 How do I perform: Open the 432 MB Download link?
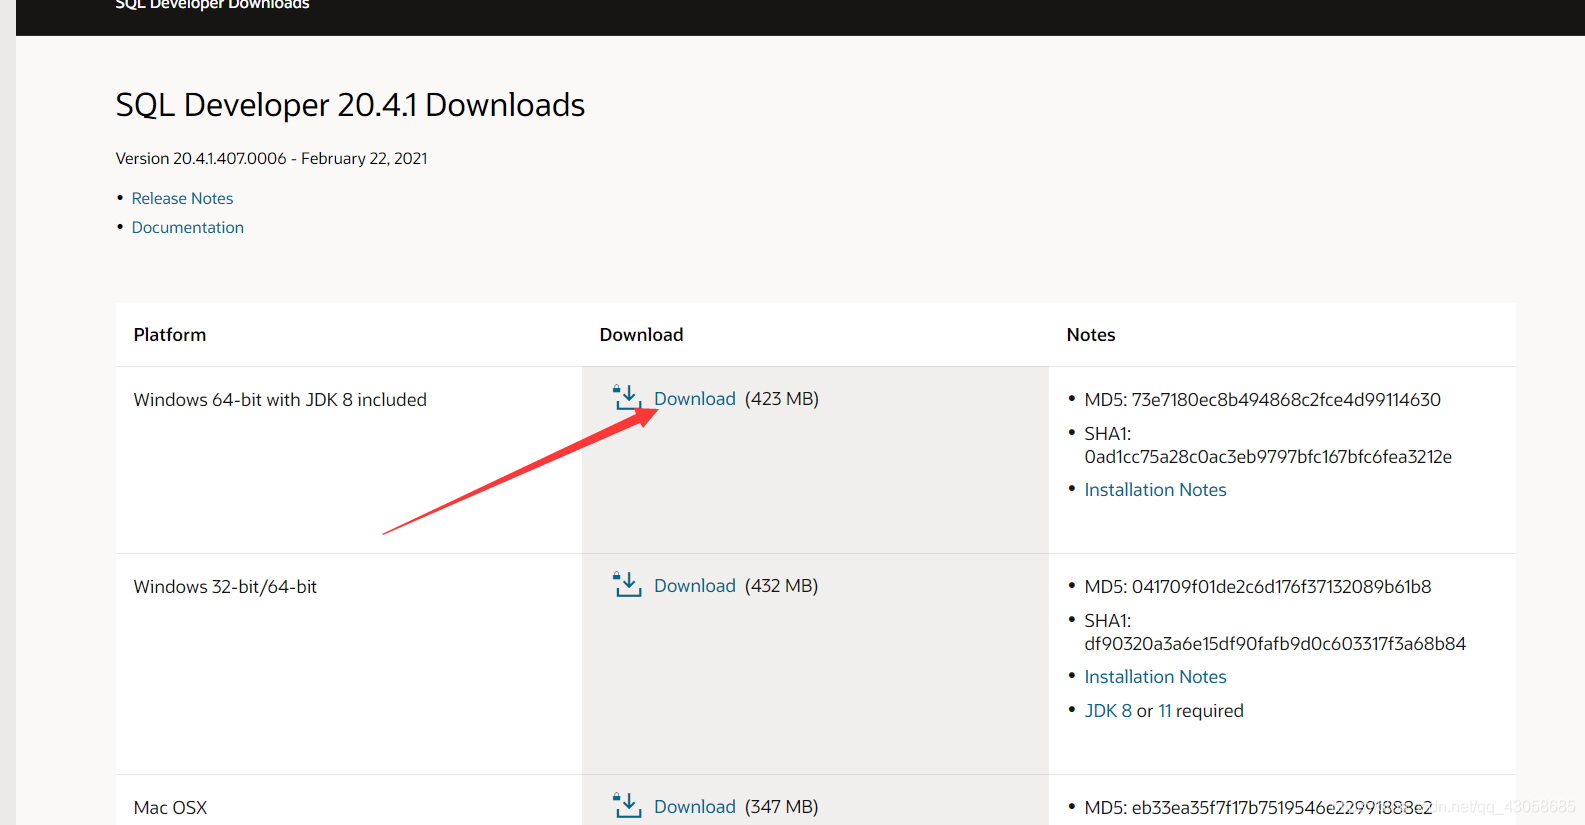[x=695, y=586]
